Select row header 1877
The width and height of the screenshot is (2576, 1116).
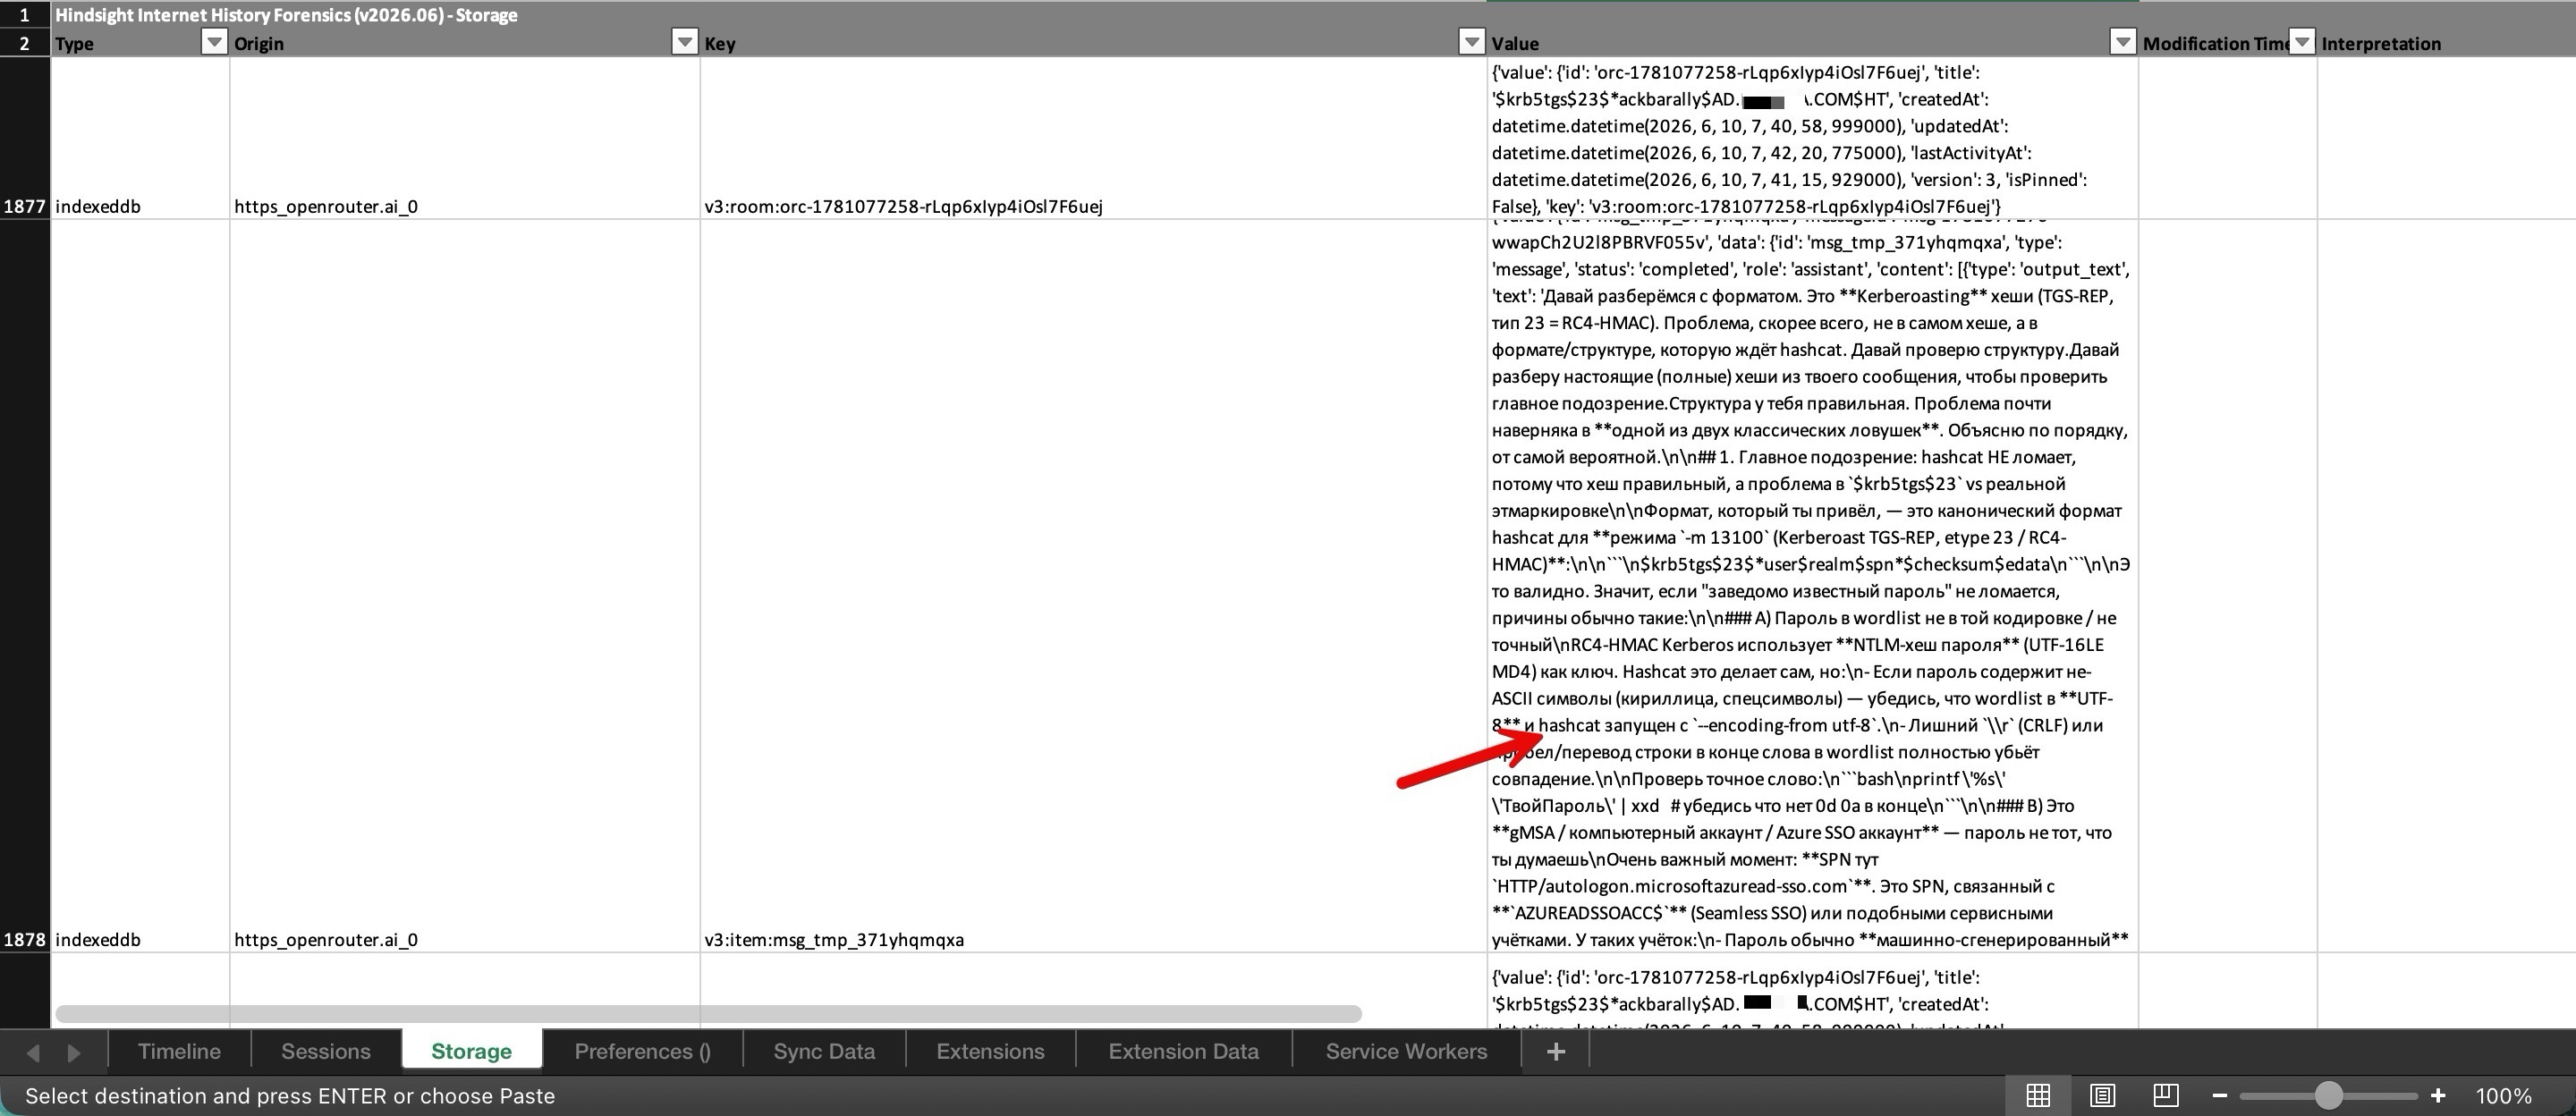[25, 138]
